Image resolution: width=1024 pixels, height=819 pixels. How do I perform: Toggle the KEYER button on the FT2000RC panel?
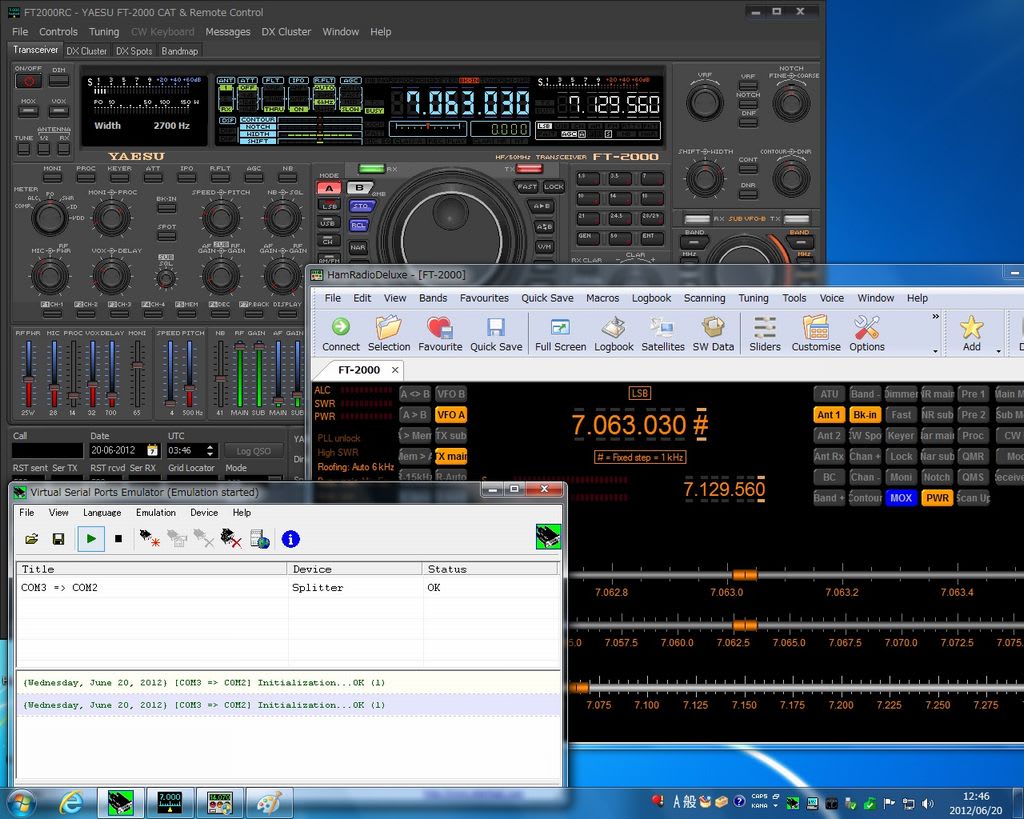[120, 177]
